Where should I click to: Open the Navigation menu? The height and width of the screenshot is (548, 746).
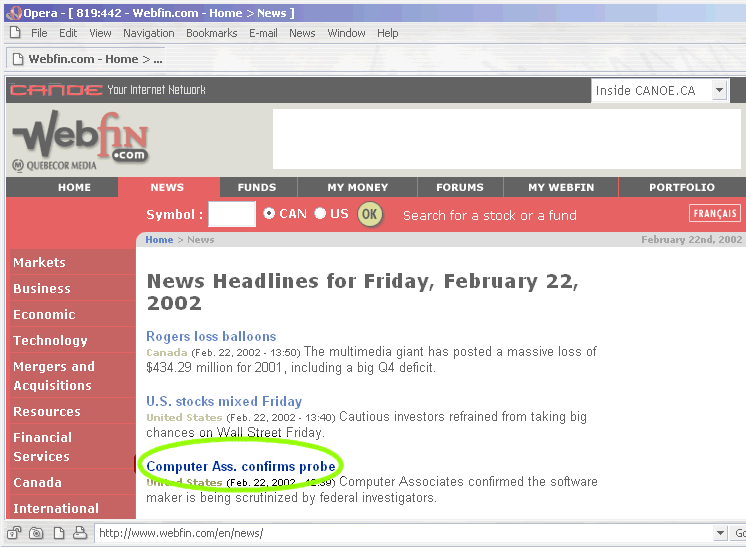pyautogui.click(x=148, y=33)
